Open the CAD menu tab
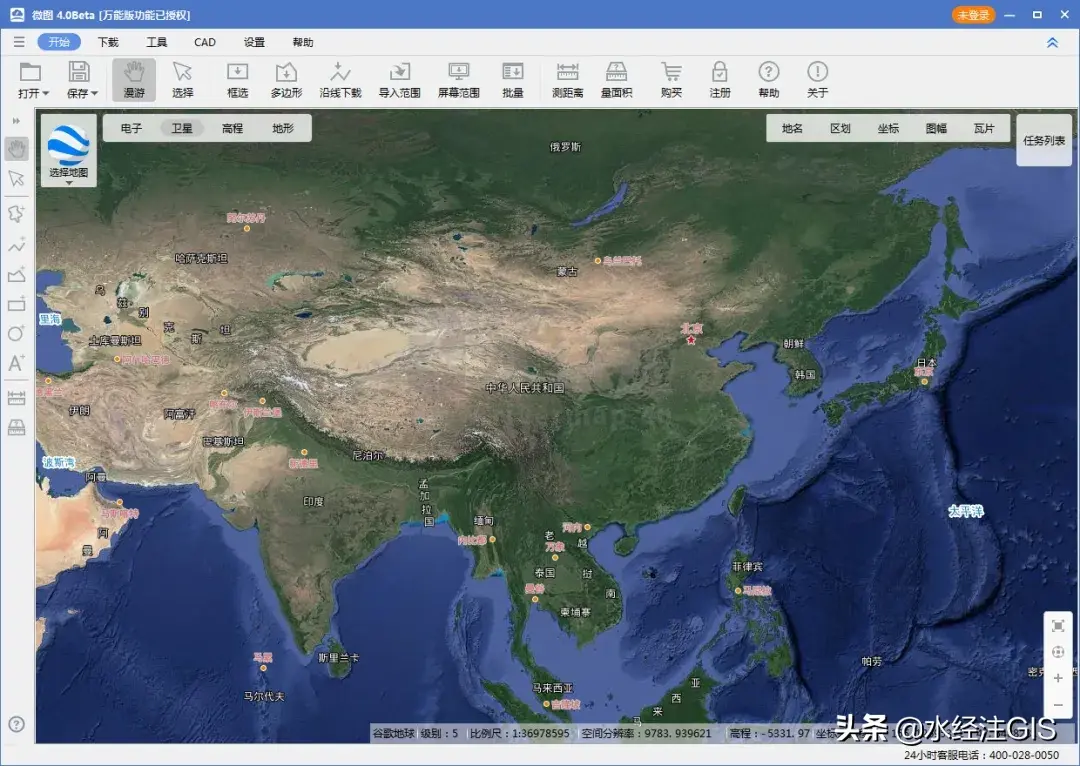 205,42
